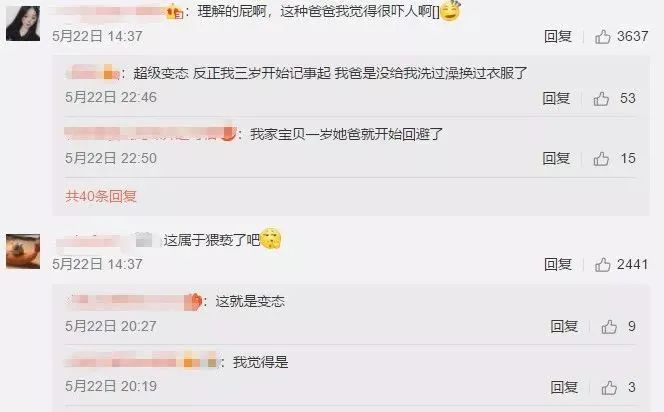
Task: Reply to comment posted 5月22日 22:46
Action: [x=556, y=98]
